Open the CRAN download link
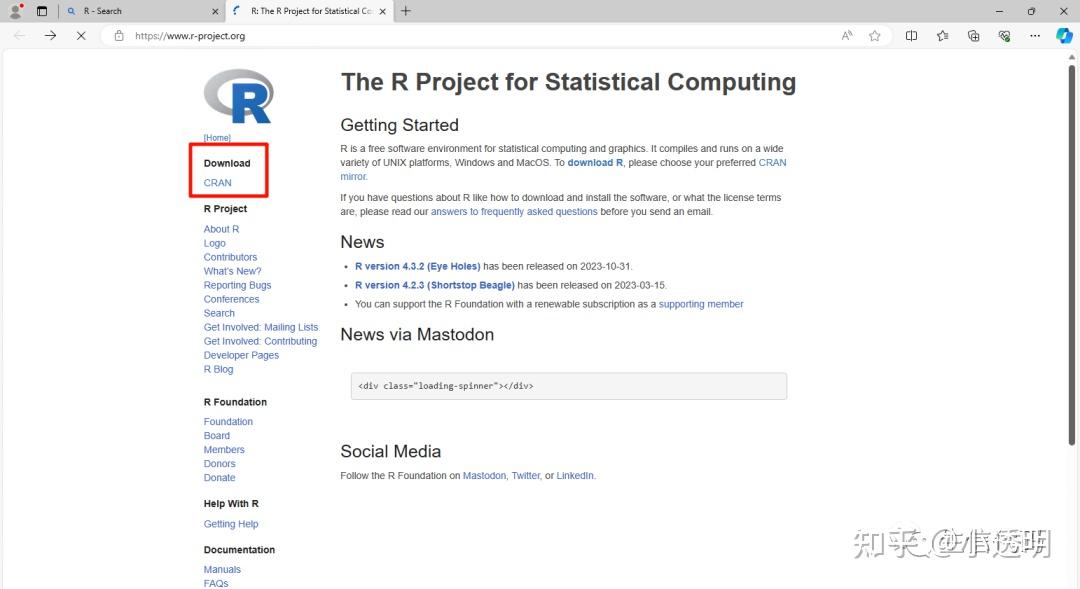 tap(217, 183)
